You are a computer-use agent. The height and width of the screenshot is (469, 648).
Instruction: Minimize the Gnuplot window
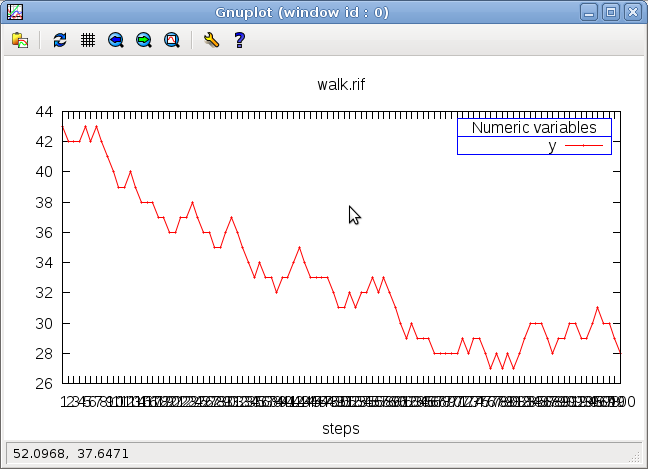(x=589, y=12)
